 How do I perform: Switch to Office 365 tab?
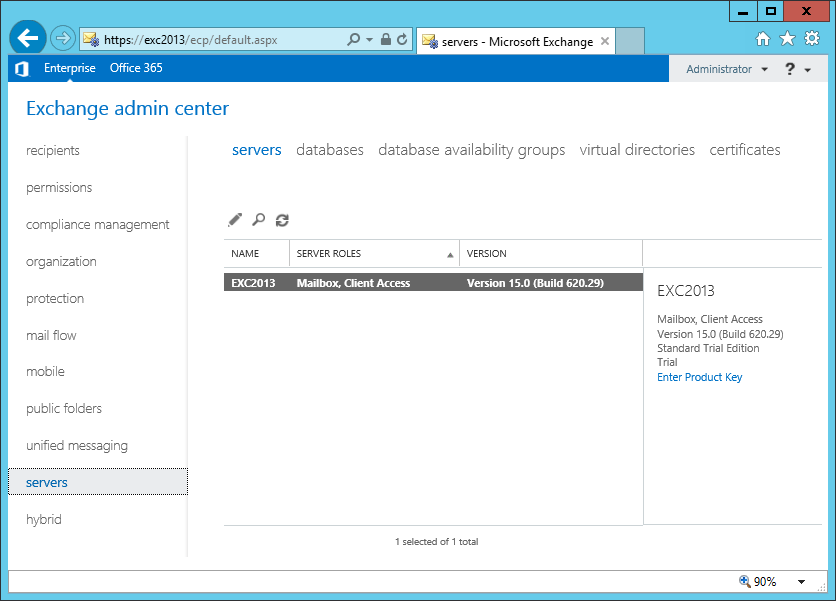pos(136,68)
